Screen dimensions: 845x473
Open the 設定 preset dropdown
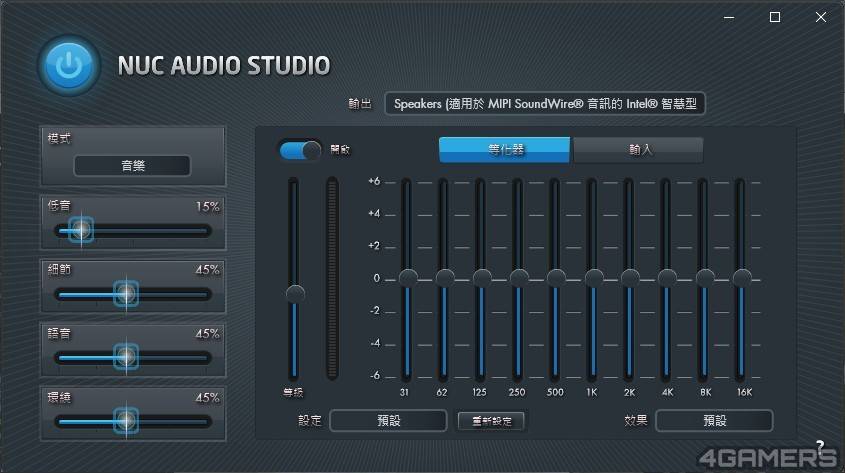[389, 420]
